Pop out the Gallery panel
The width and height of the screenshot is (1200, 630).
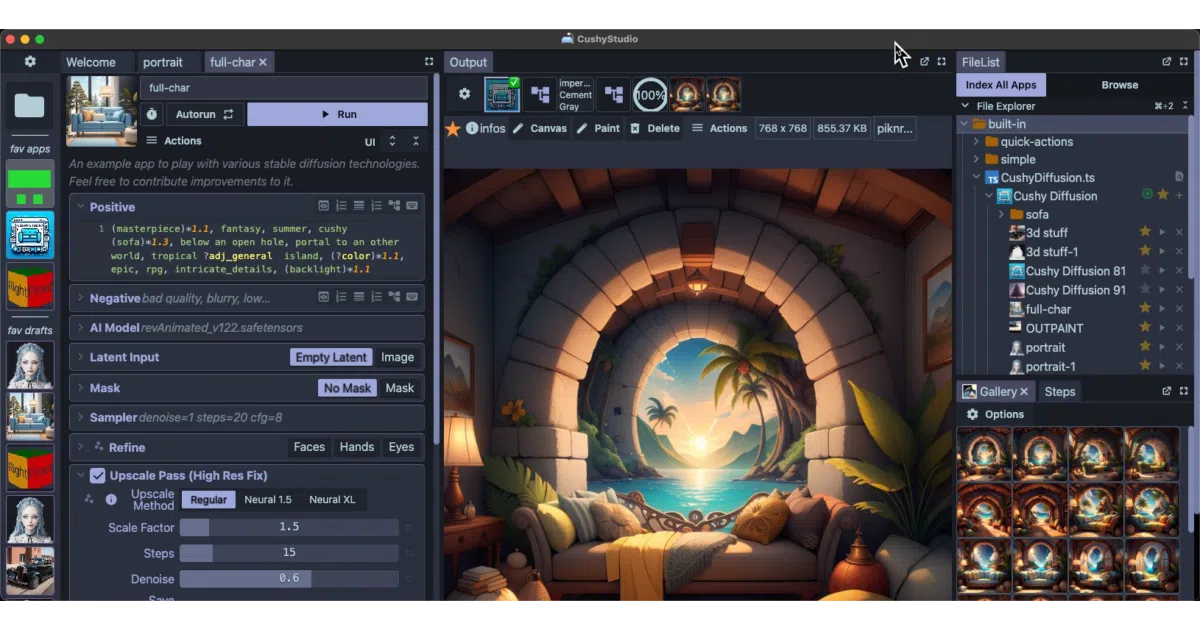tap(1167, 391)
